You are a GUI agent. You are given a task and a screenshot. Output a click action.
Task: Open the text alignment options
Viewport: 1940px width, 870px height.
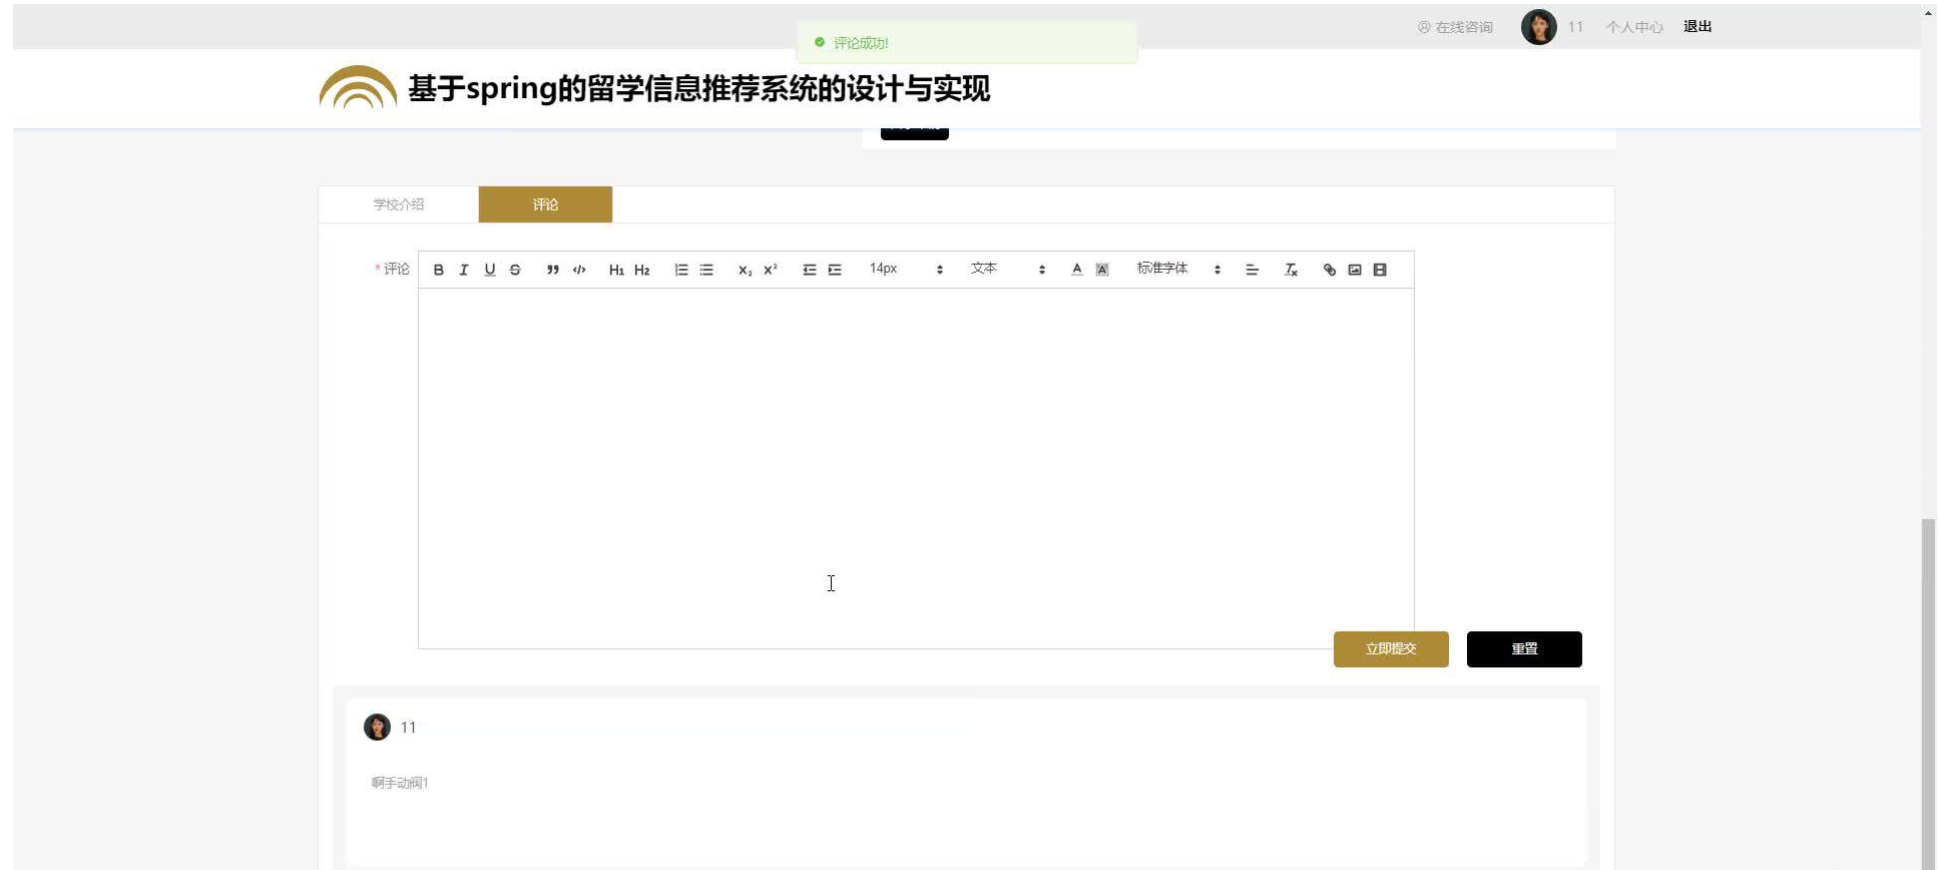tap(1252, 270)
